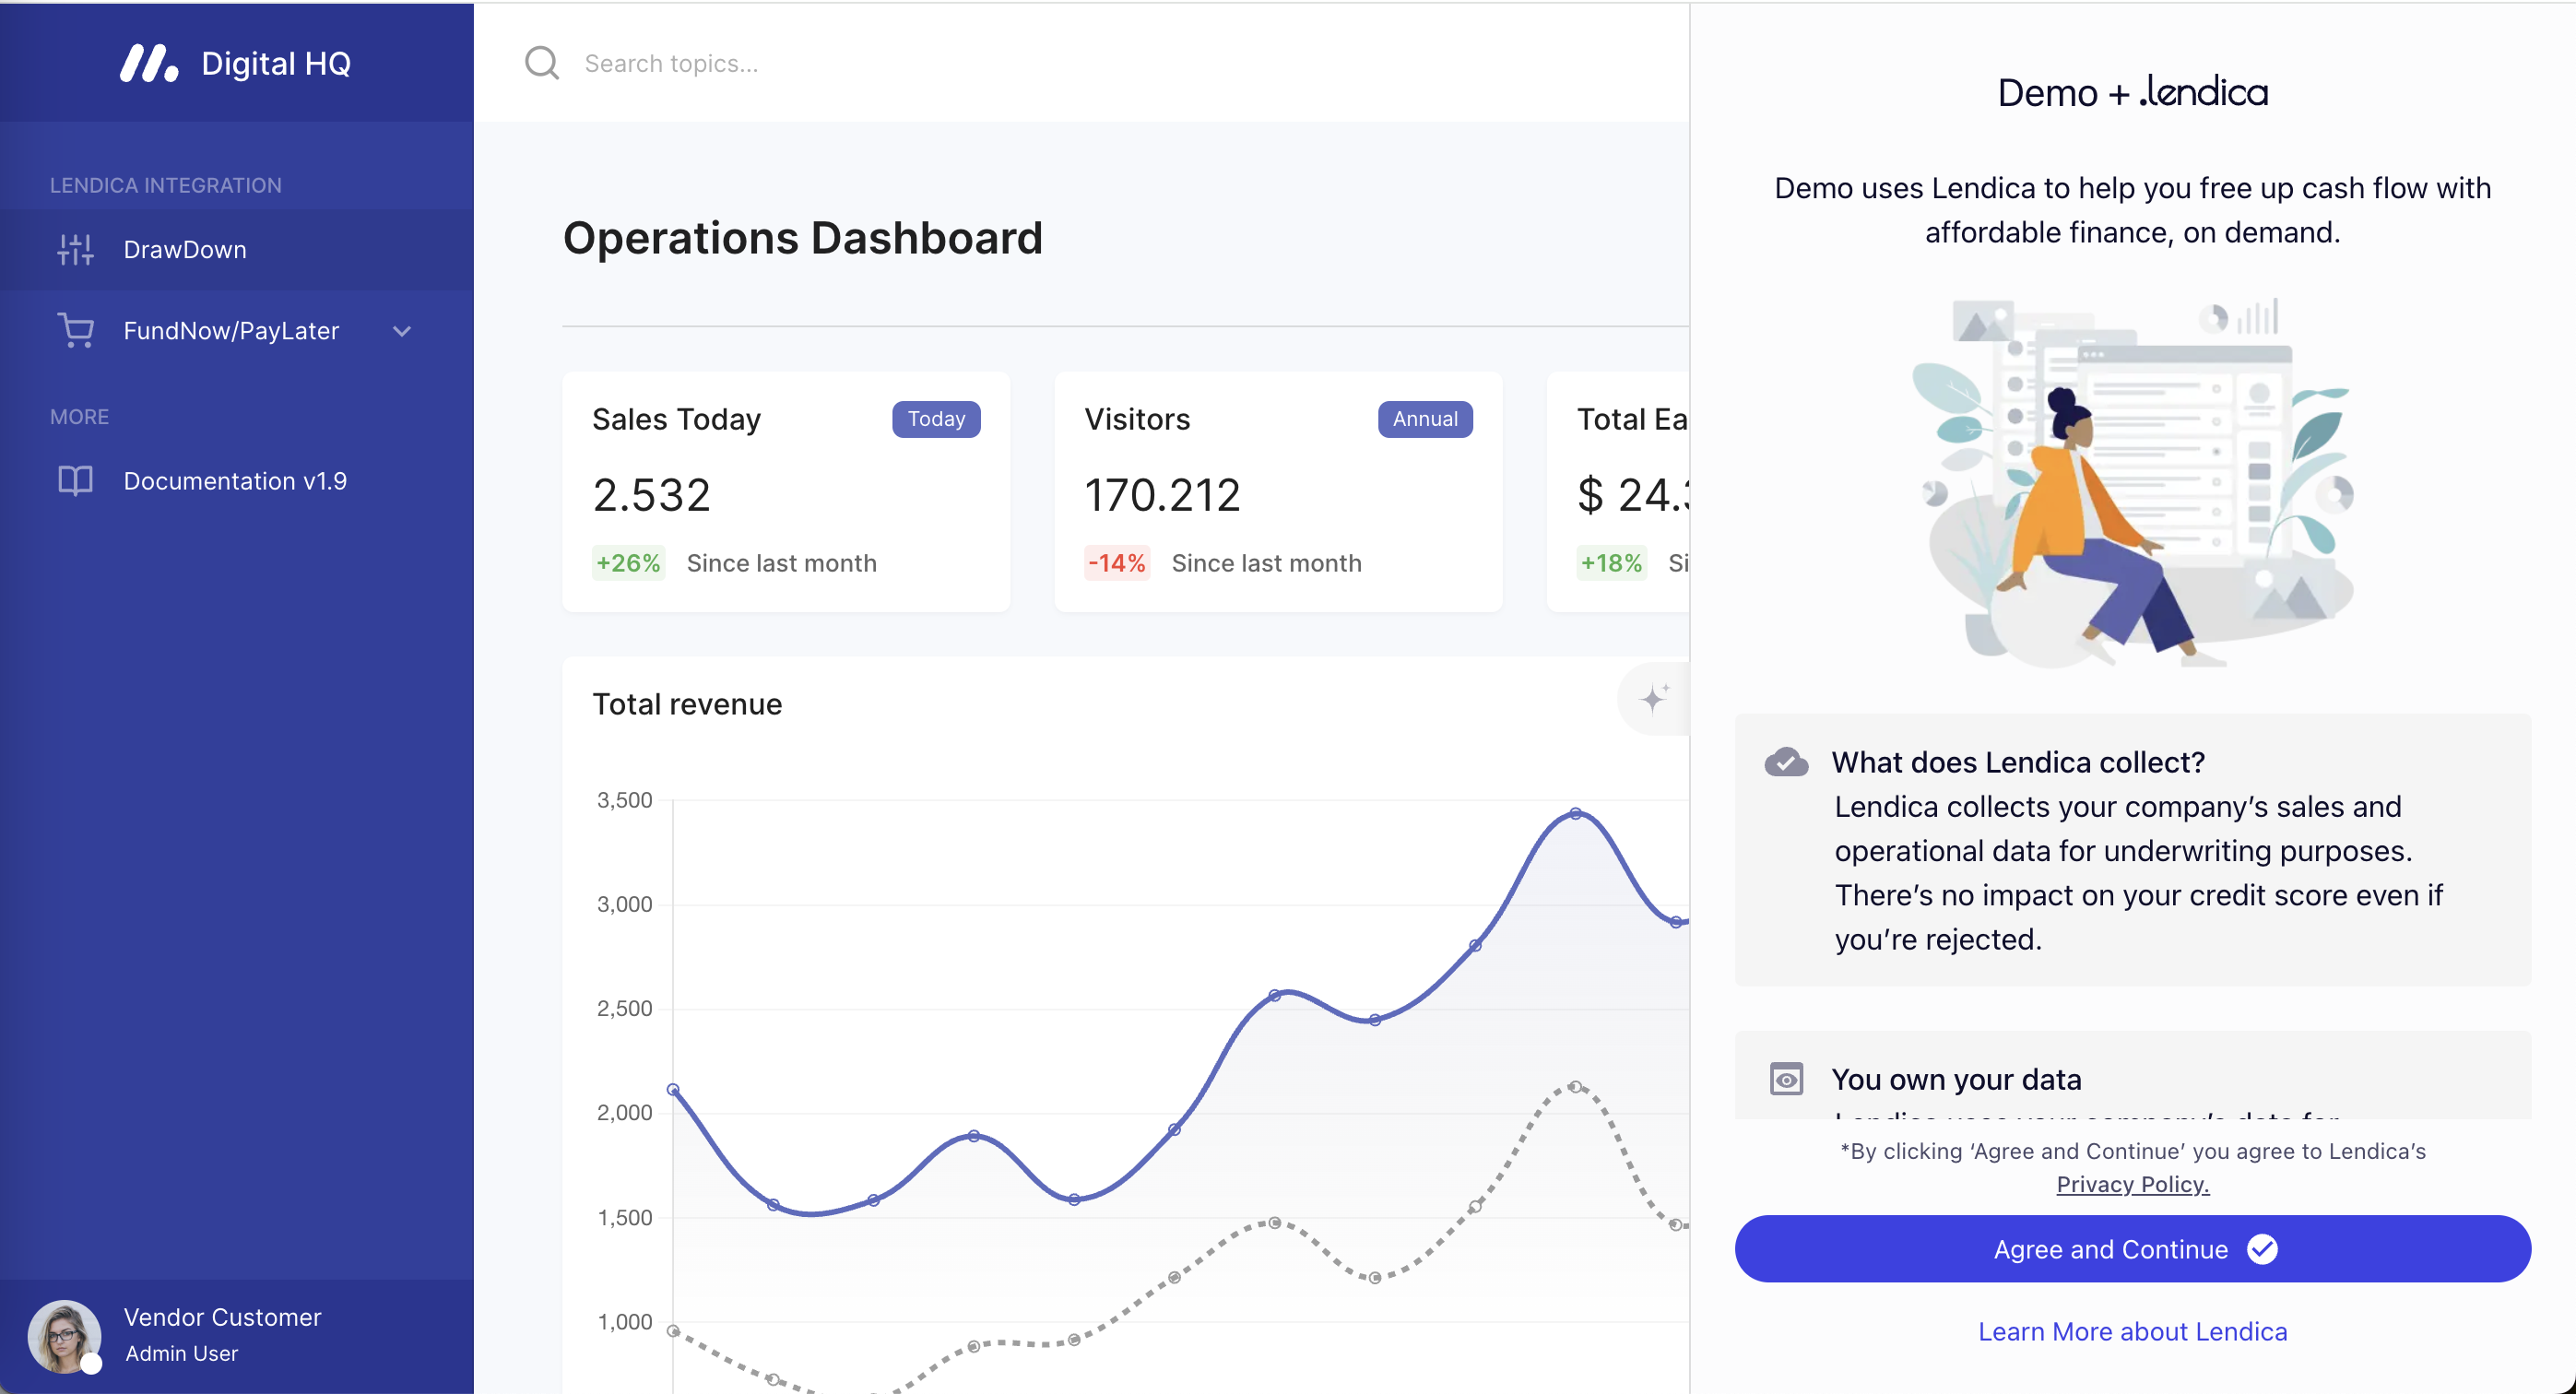Follow the Learn More about Lendica link

pyautogui.click(x=2132, y=1332)
